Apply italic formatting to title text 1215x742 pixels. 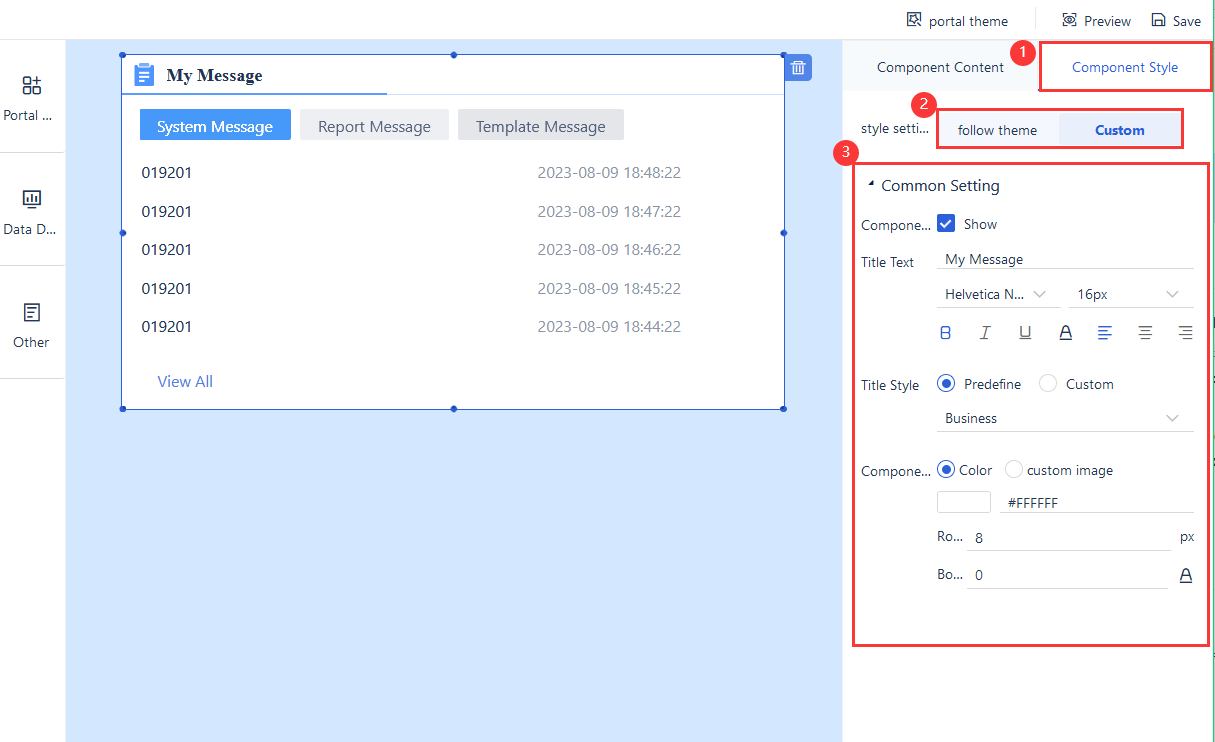click(985, 332)
